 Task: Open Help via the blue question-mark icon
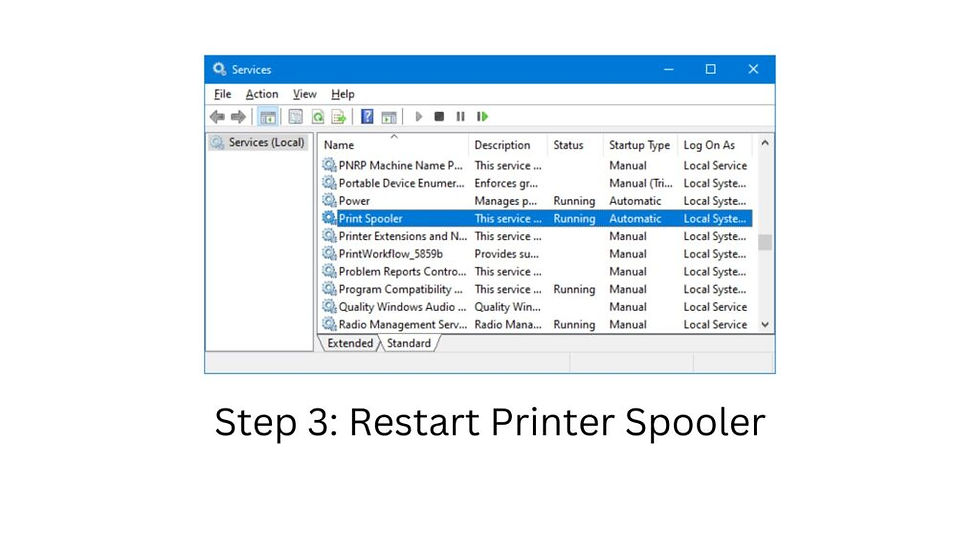[x=368, y=117]
